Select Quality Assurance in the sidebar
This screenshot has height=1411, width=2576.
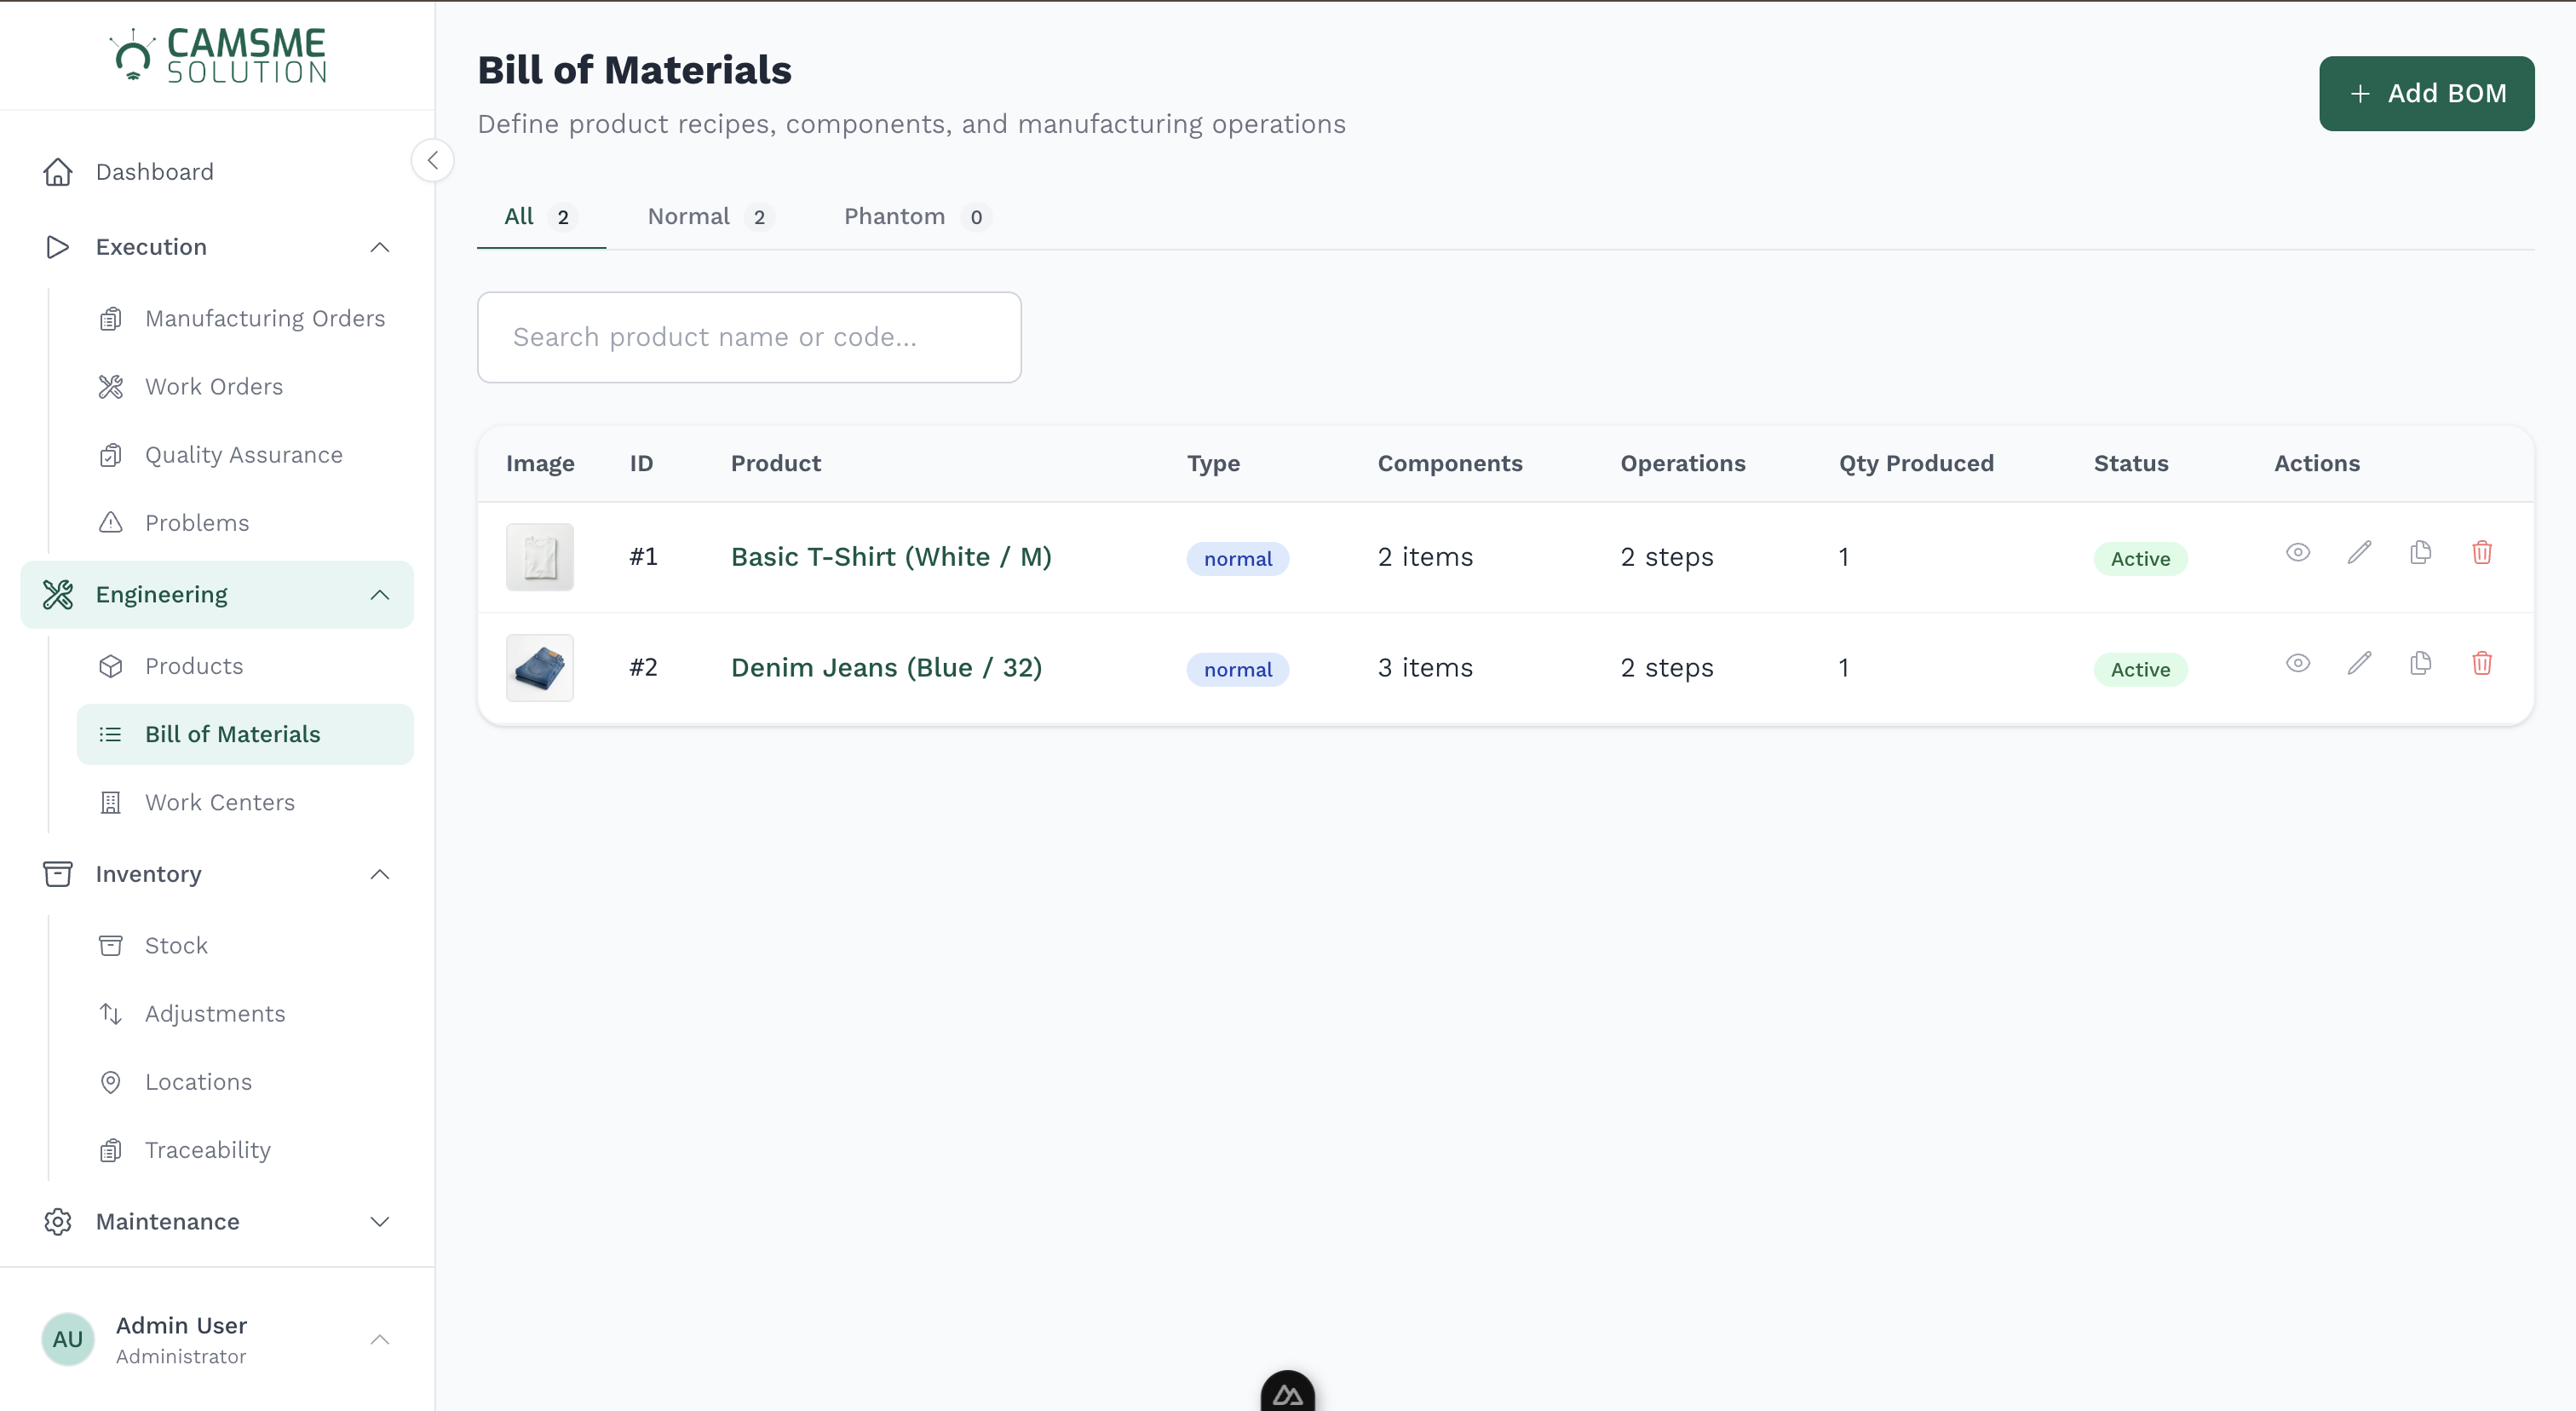click(243, 454)
